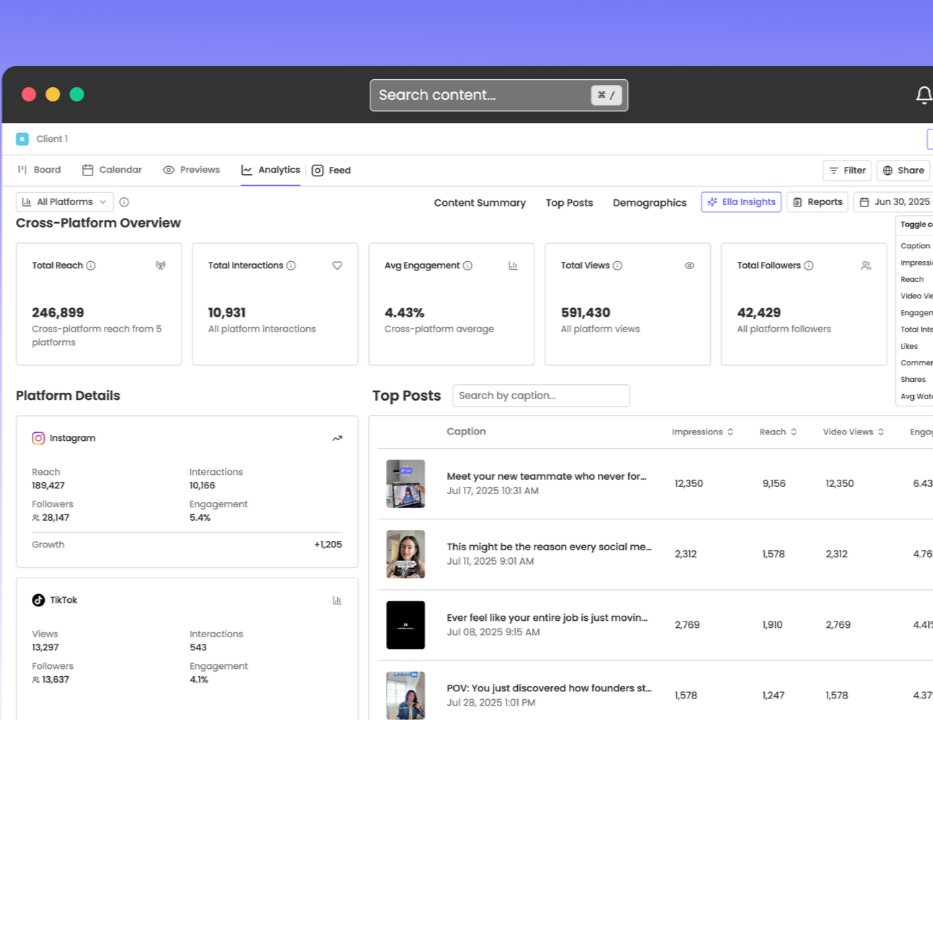
Task: Click the Total Reach value 246,899
Action: (58, 312)
